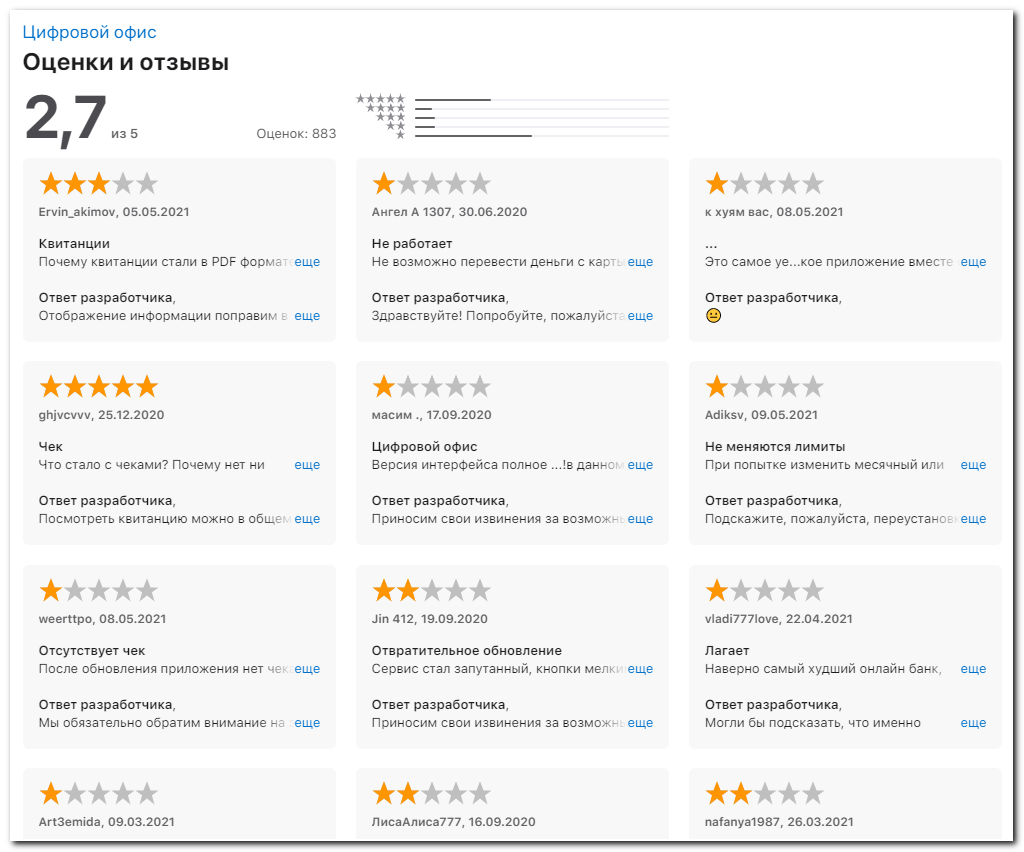Image resolution: width=1024 pixels, height=852 pixels.
Task: Click the star rating on Art3emida's review
Action: click(98, 794)
